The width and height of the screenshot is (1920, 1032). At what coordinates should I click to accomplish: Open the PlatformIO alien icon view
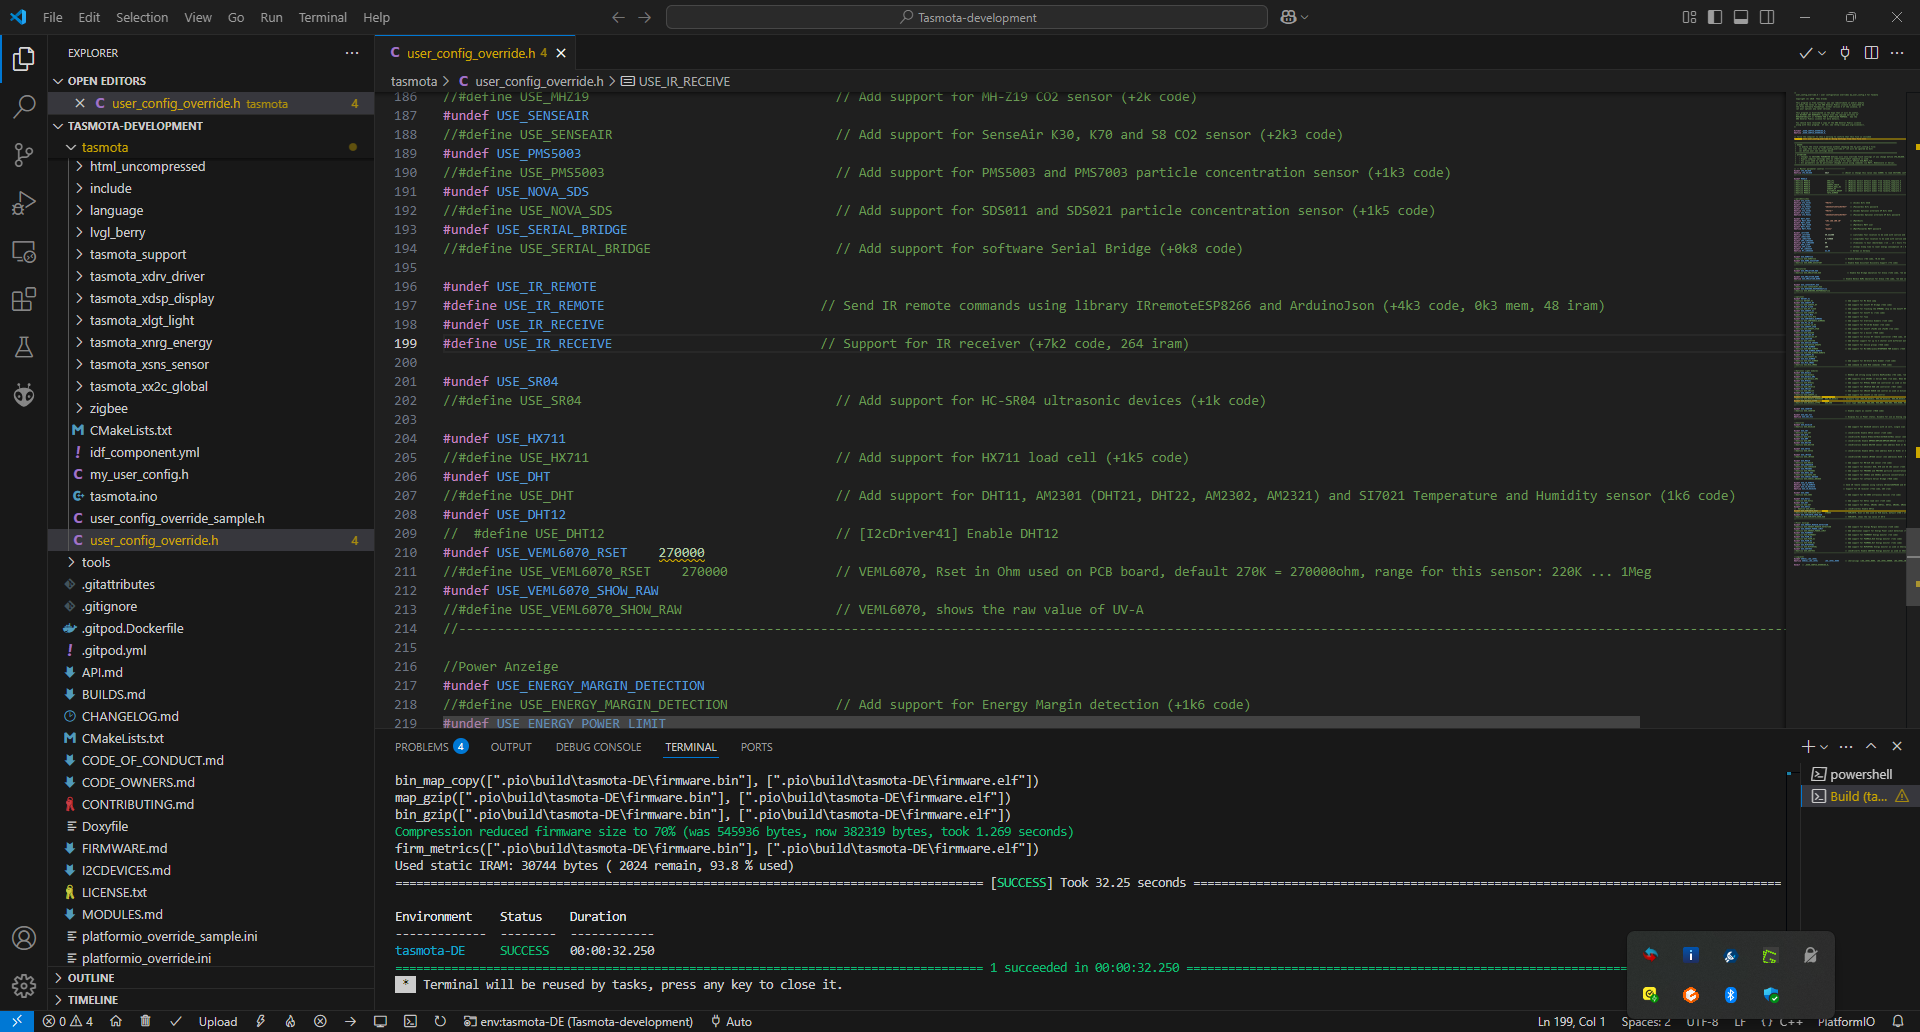[24, 395]
